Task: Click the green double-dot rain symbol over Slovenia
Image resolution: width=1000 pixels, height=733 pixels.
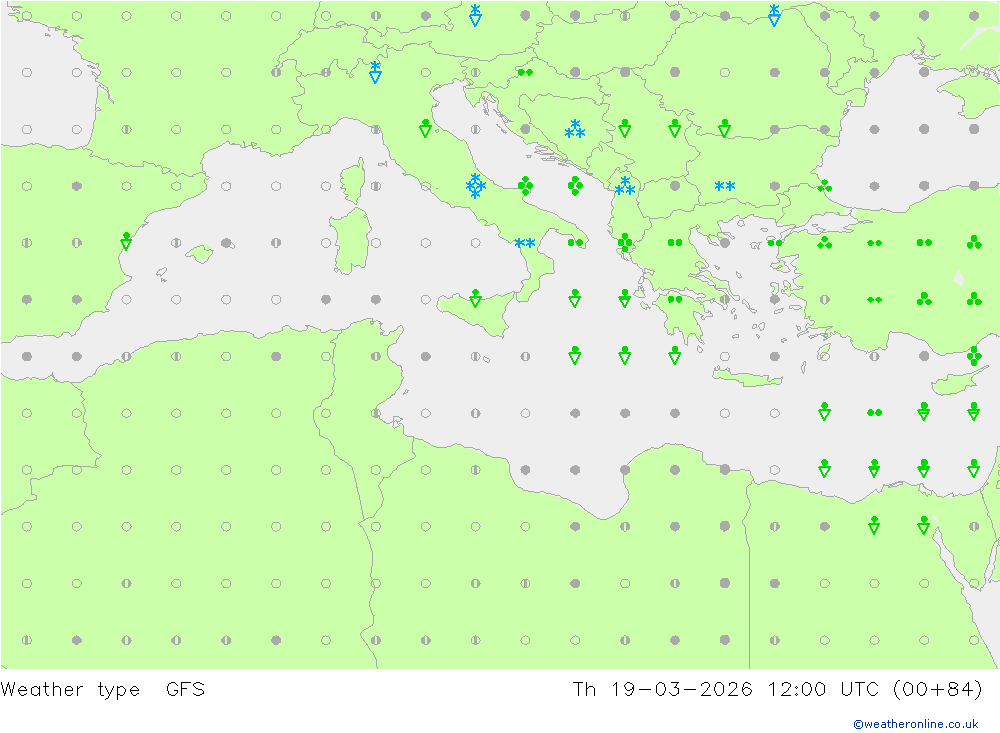Action: [x=525, y=72]
